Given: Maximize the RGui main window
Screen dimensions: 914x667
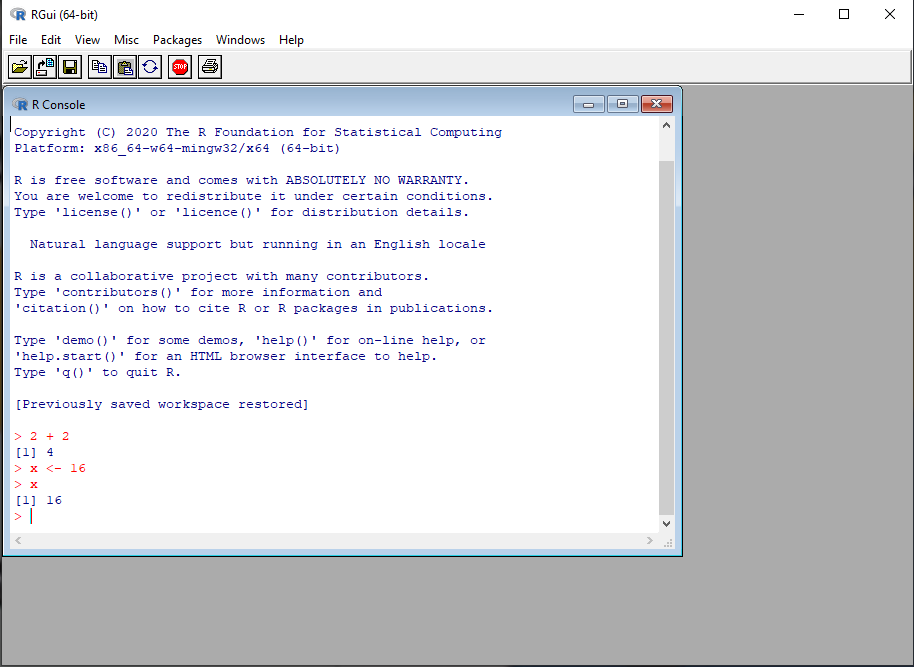Looking at the screenshot, I should coord(843,15).
